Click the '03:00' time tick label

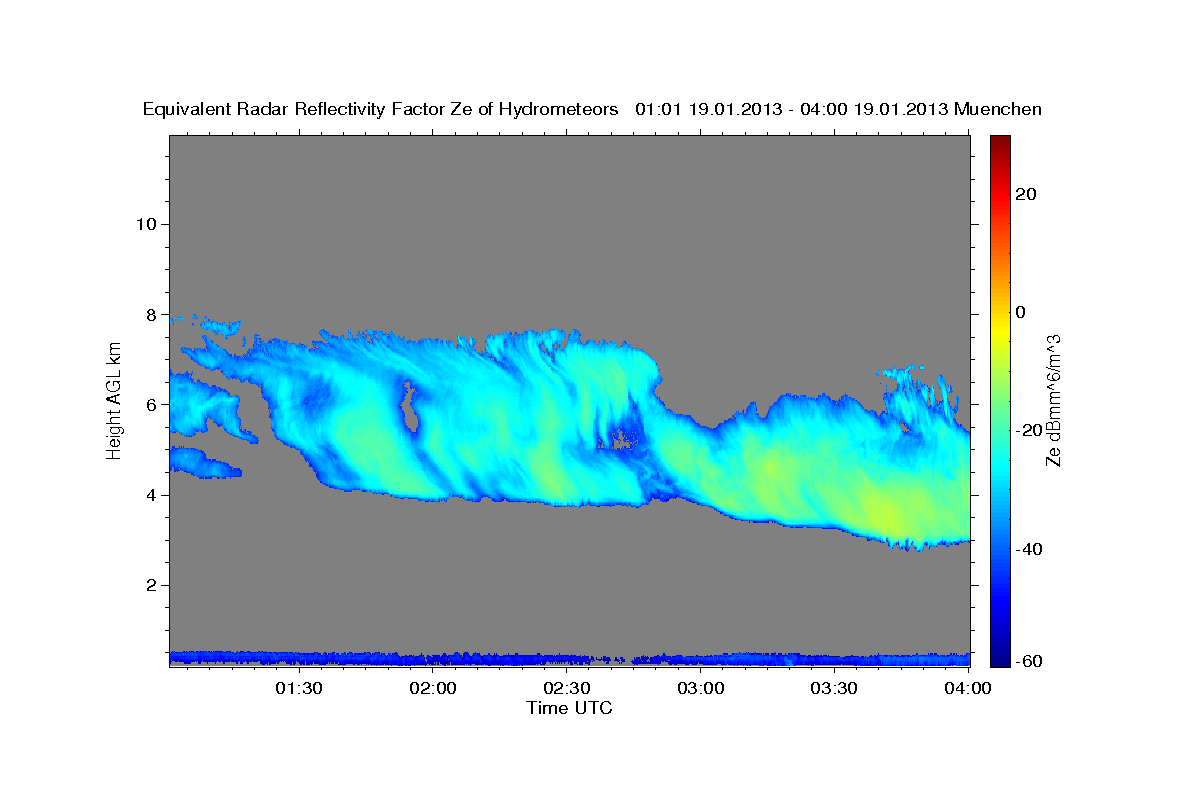coord(701,689)
